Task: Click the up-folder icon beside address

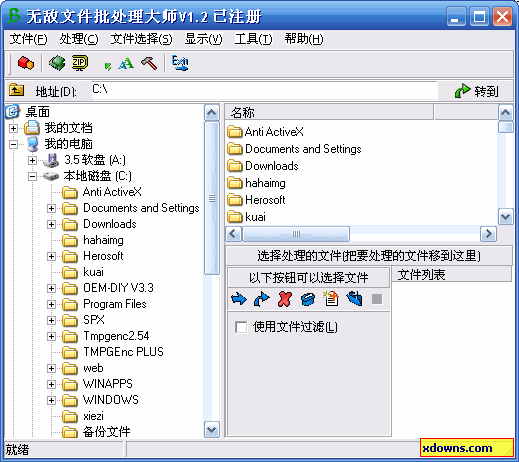Action: tap(16, 90)
